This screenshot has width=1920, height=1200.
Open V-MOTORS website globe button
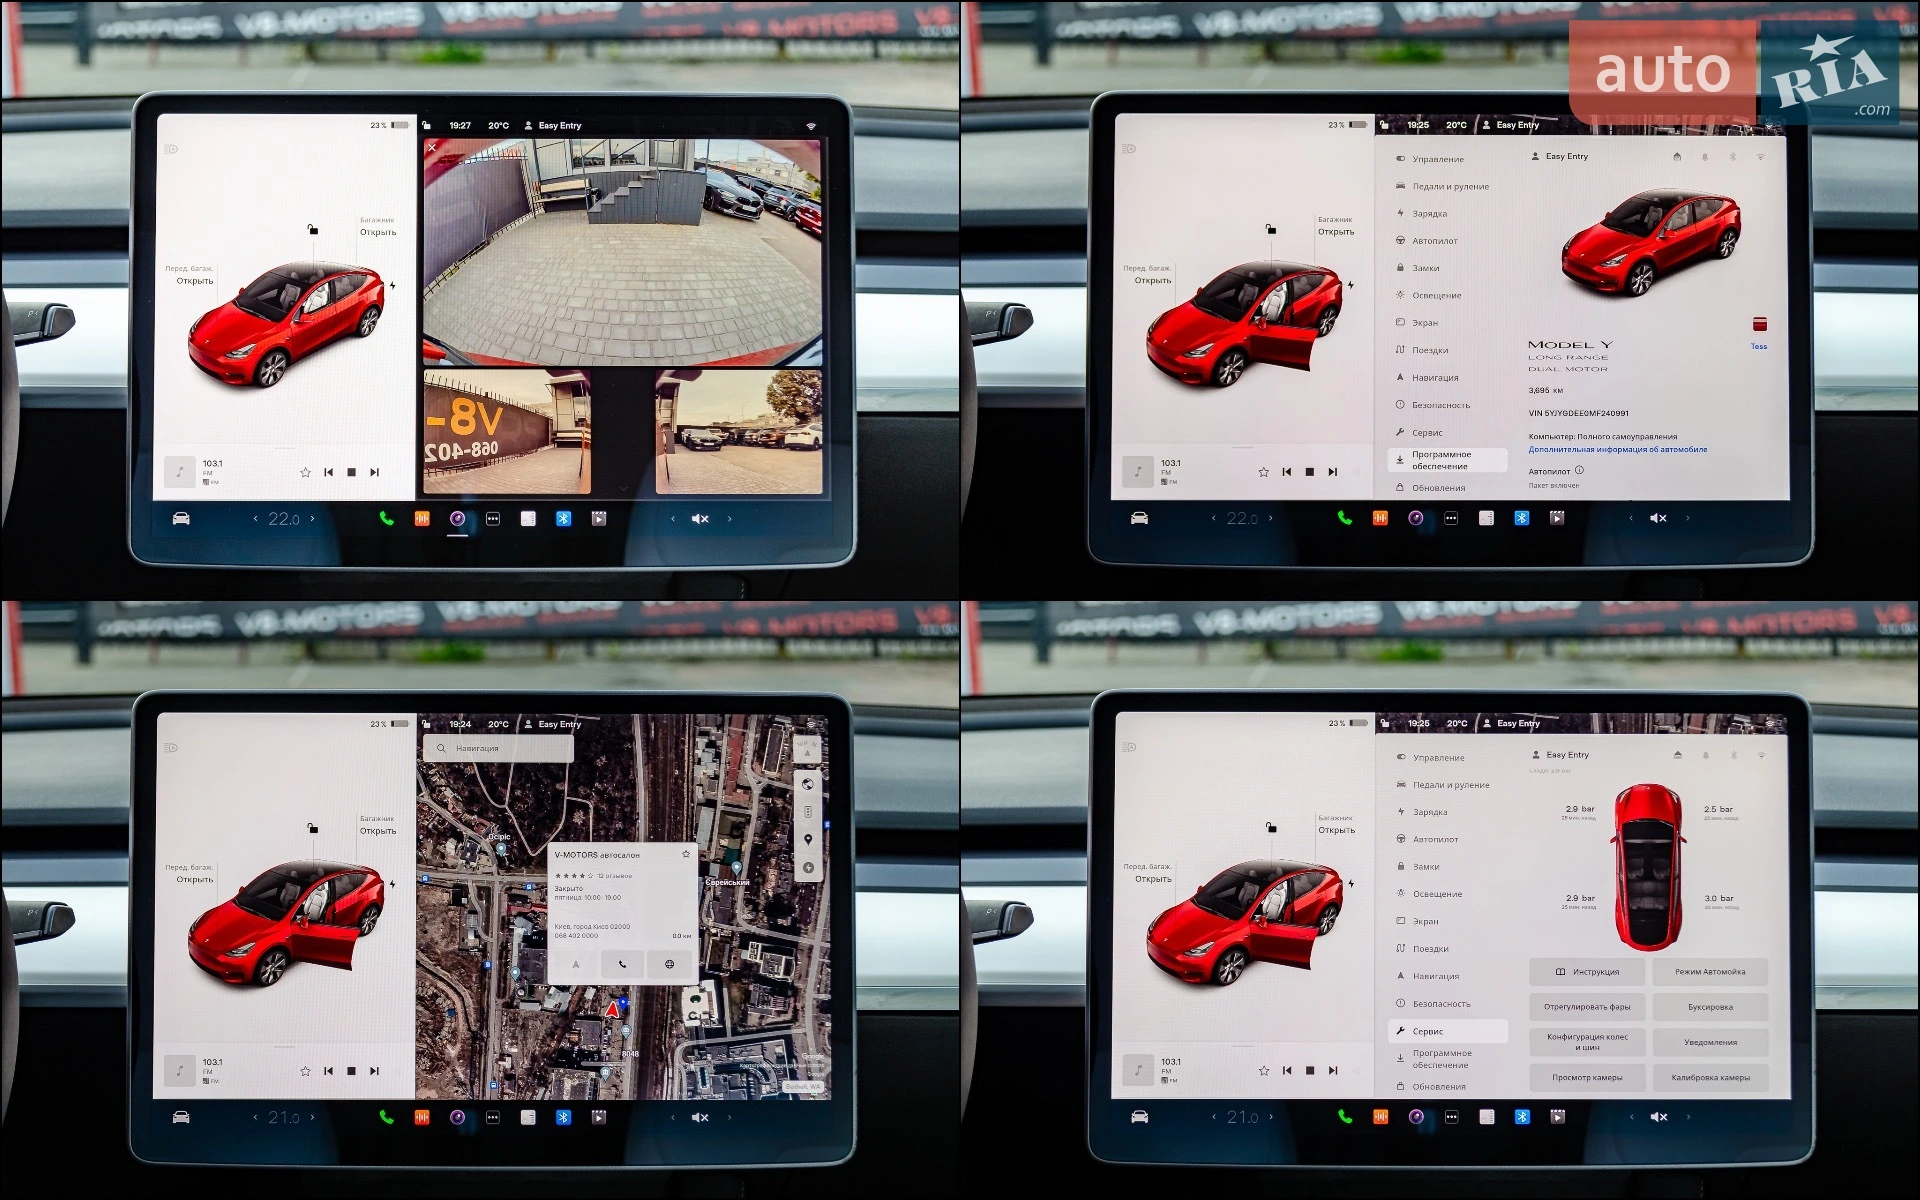pos(669,964)
